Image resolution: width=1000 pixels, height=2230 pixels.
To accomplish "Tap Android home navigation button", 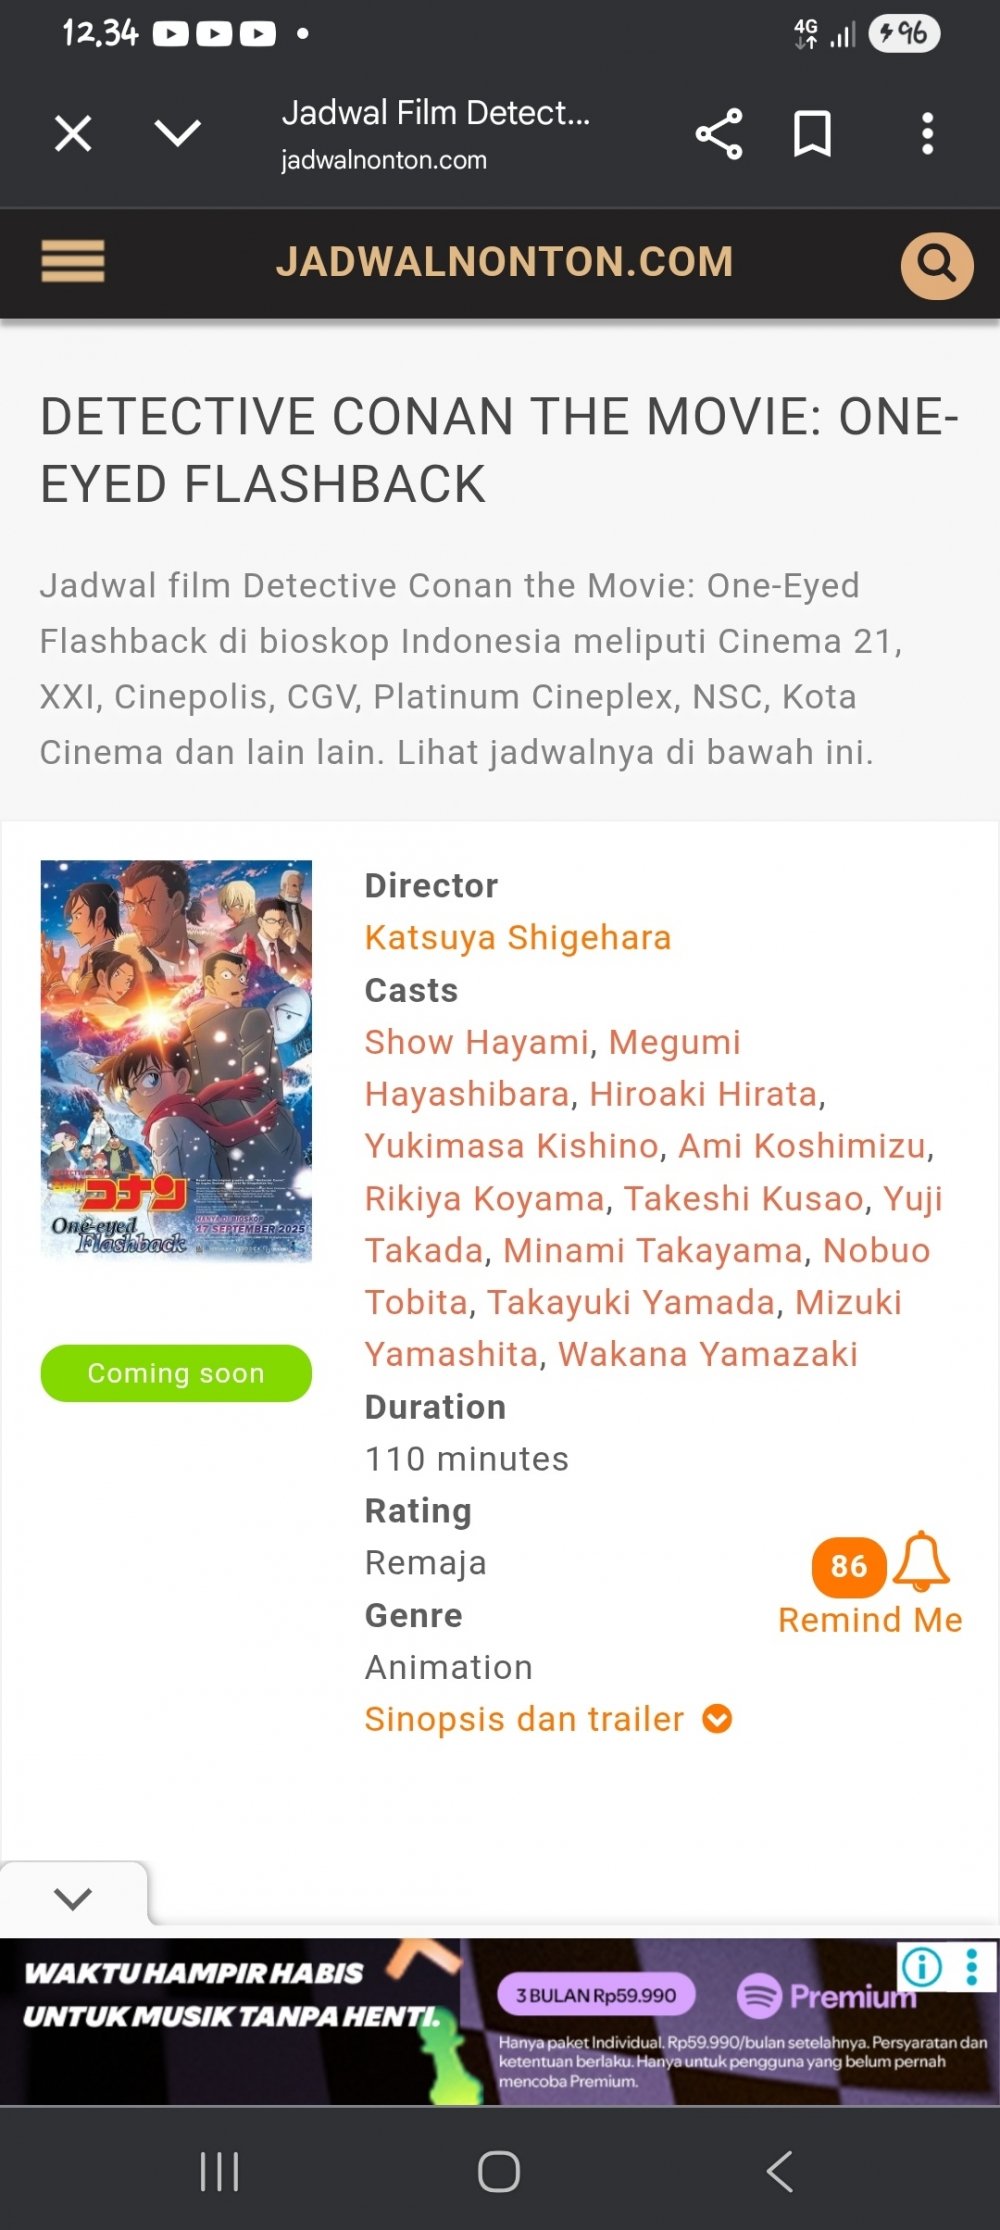I will tap(499, 2171).
